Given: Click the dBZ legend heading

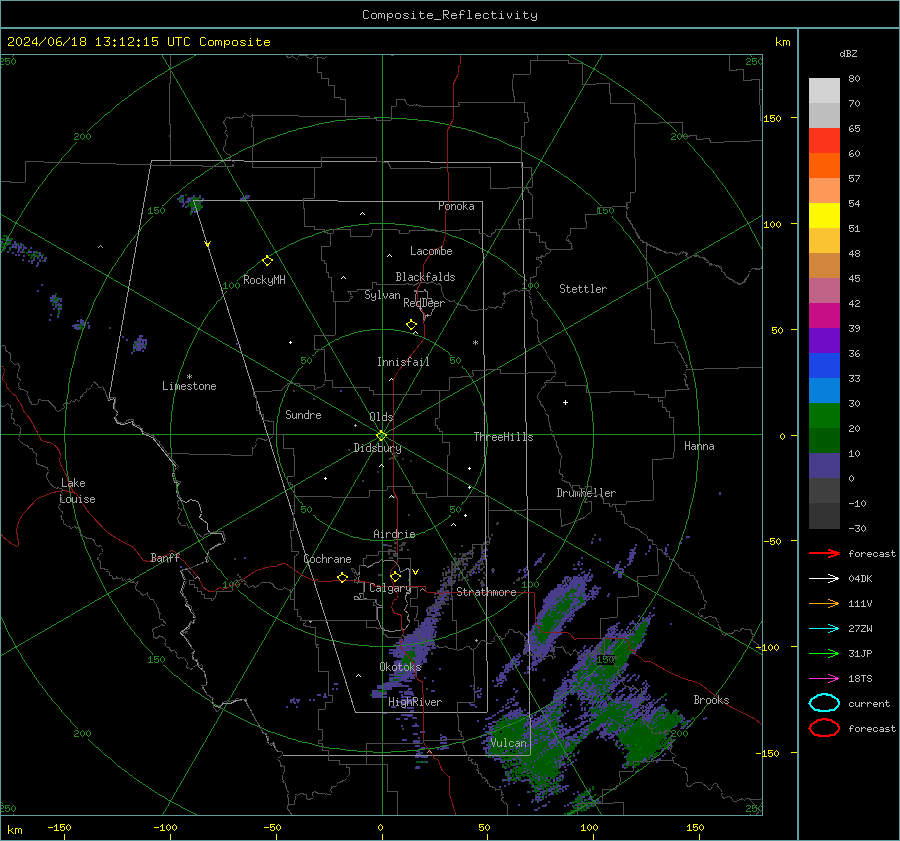Looking at the screenshot, I should pos(848,53).
